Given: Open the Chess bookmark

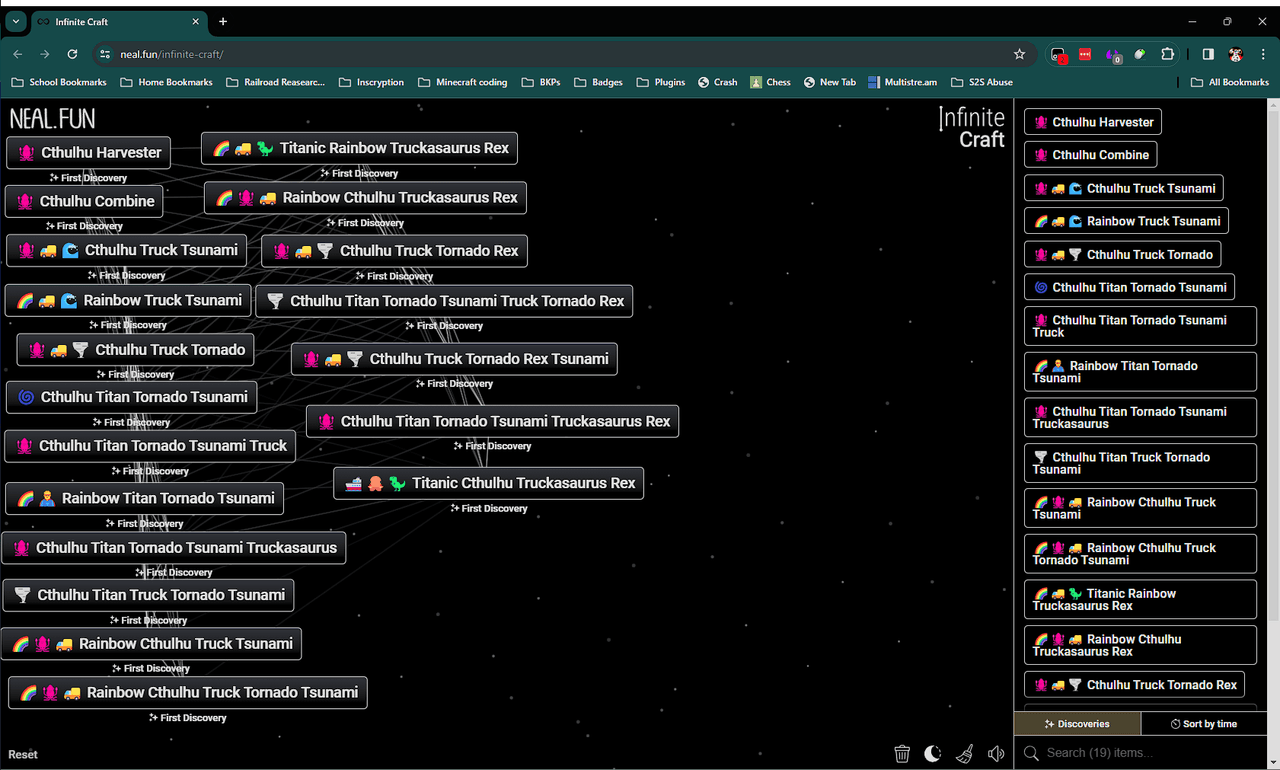Looking at the screenshot, I should click(770, 82).
